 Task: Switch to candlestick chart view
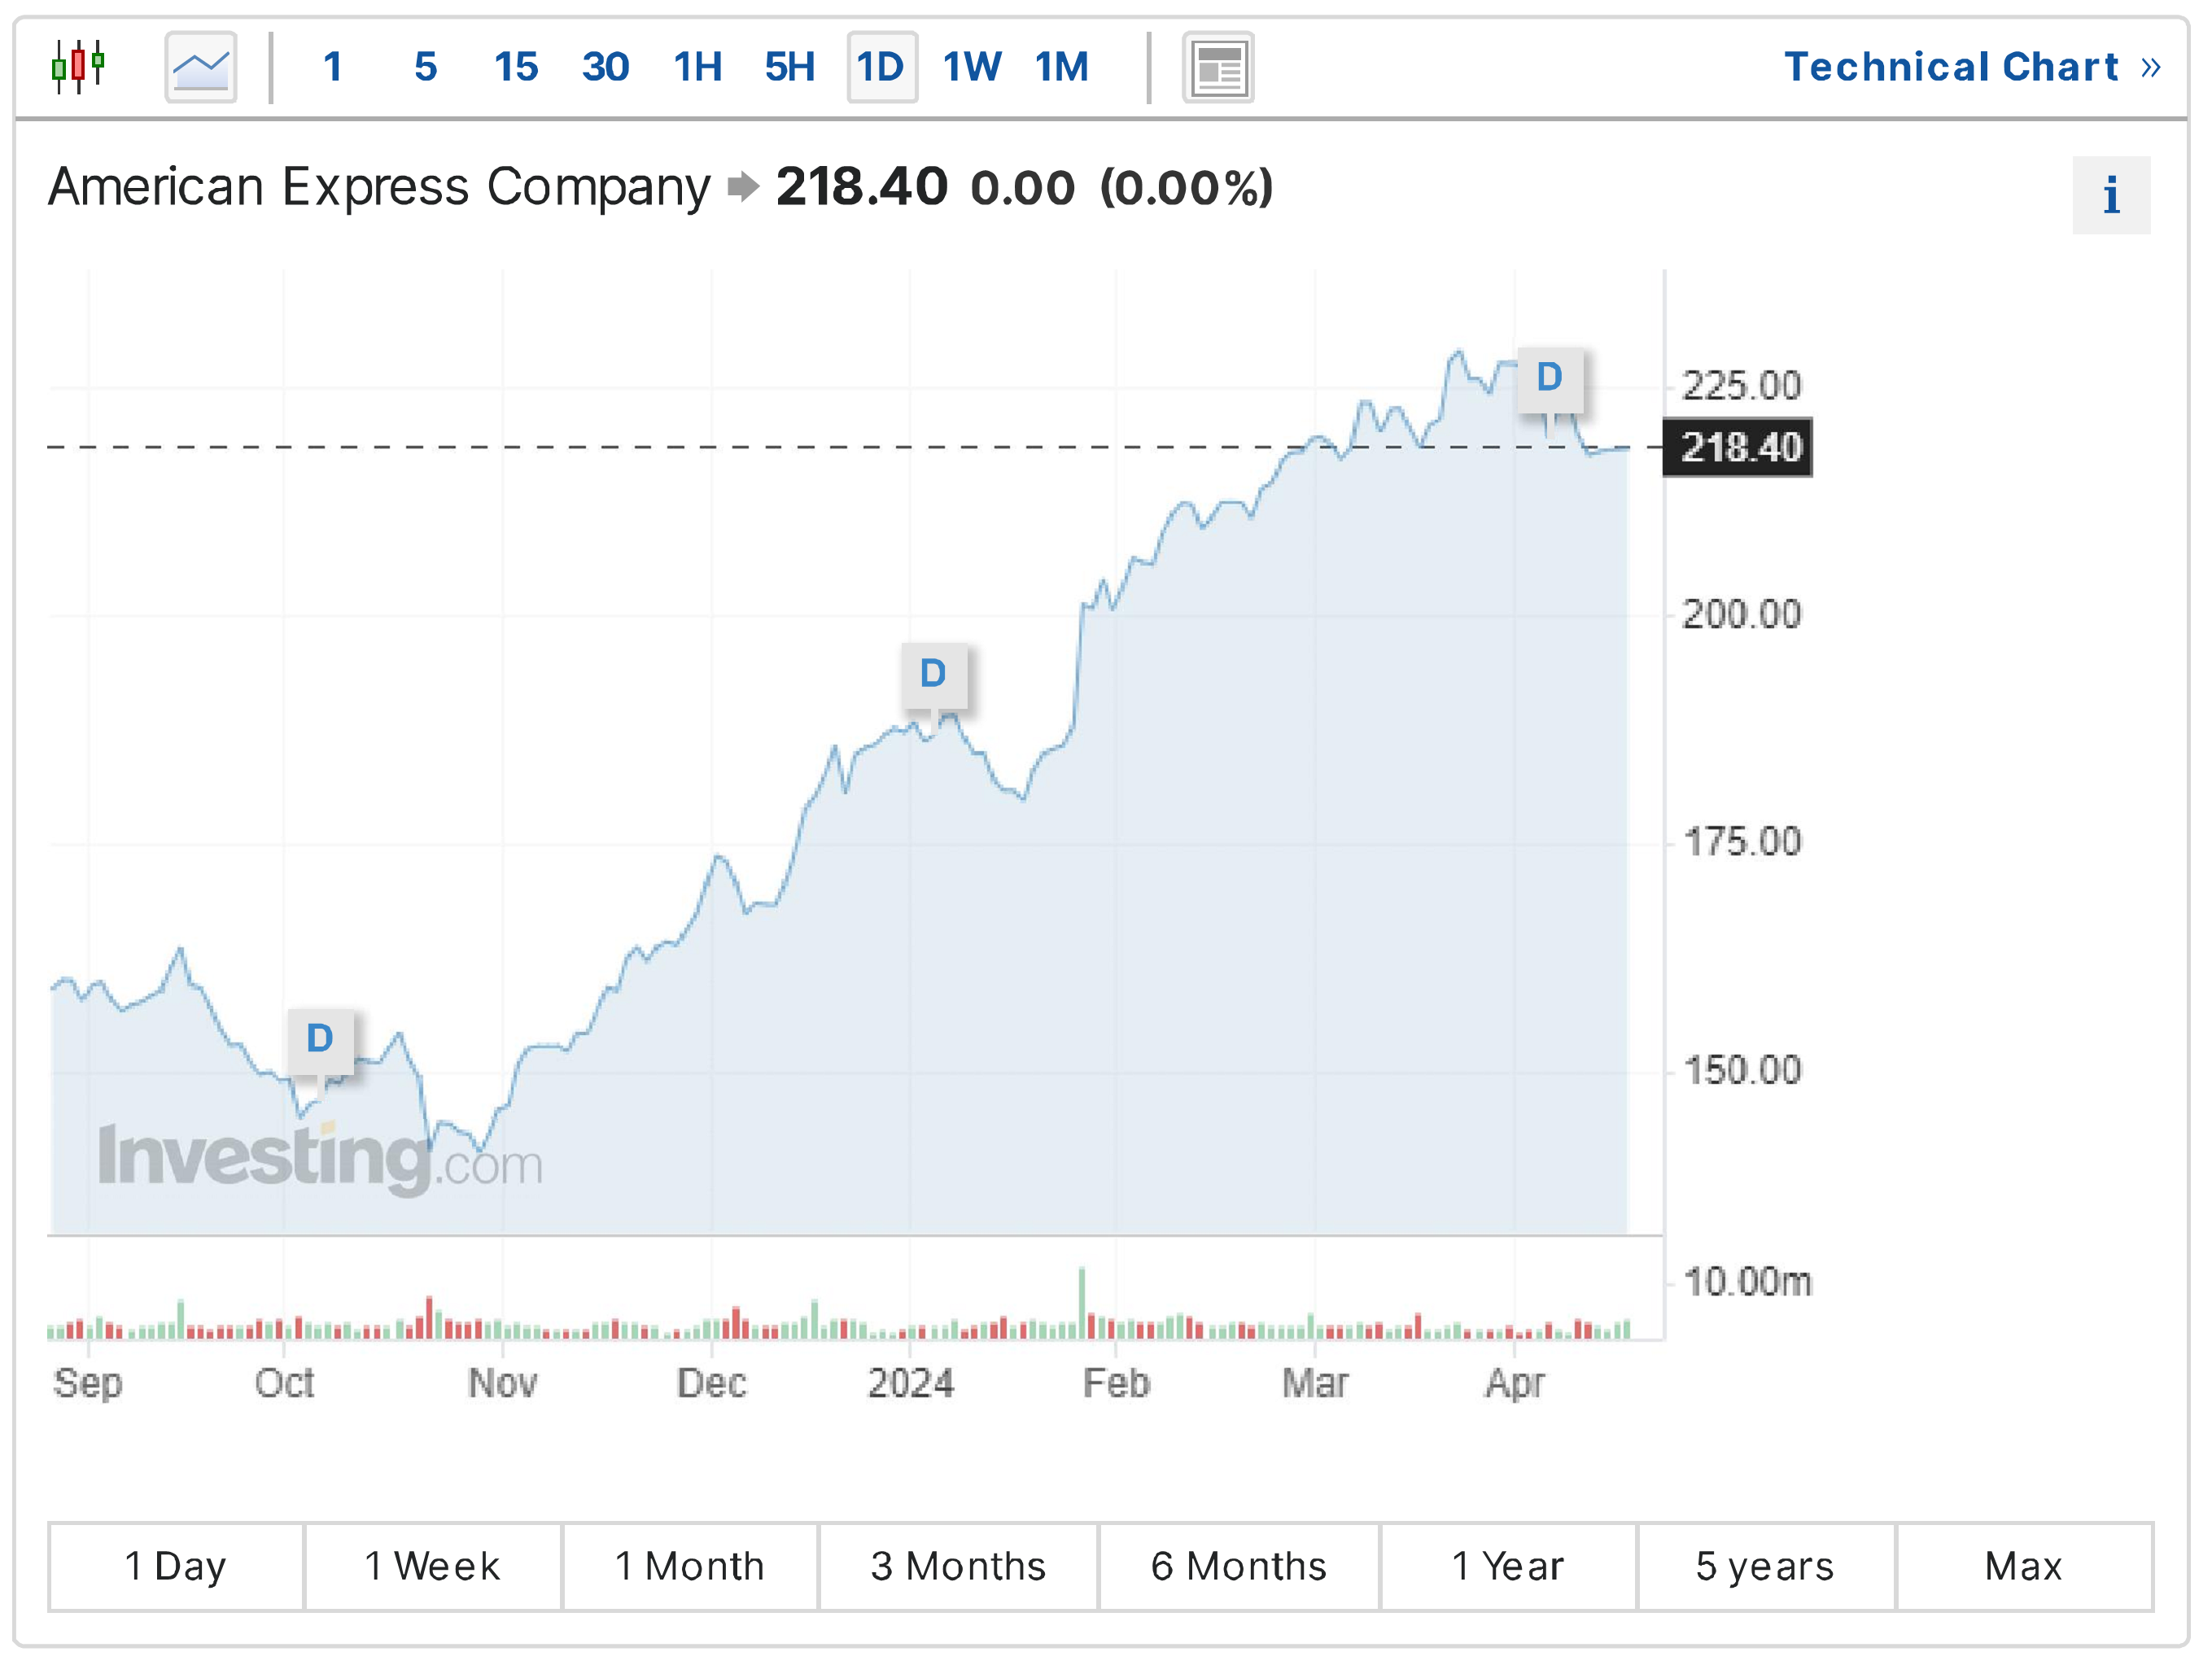click(78, 67)
